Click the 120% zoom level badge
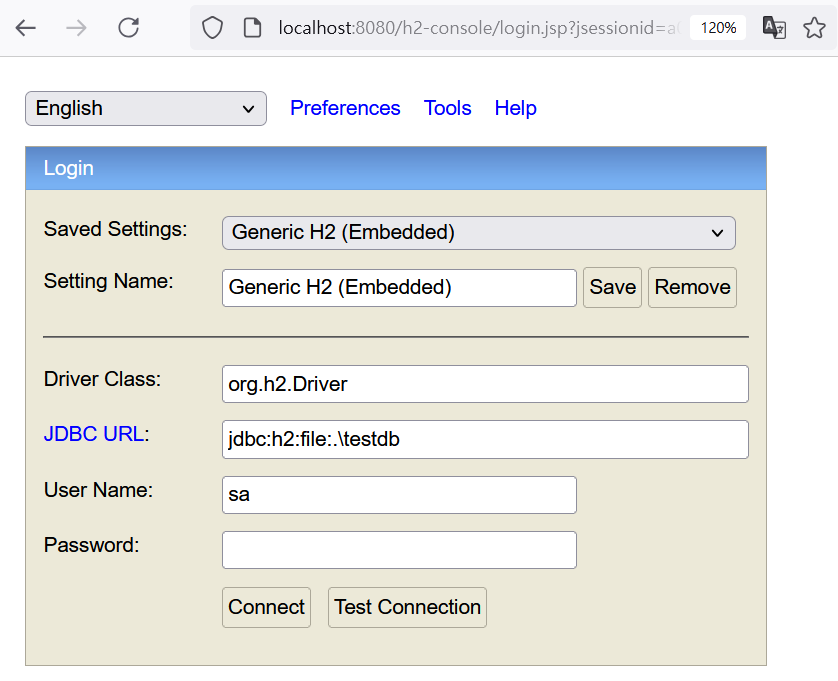Image resolution: width=838 pixels, height=681 pixels. coord(717,28)
